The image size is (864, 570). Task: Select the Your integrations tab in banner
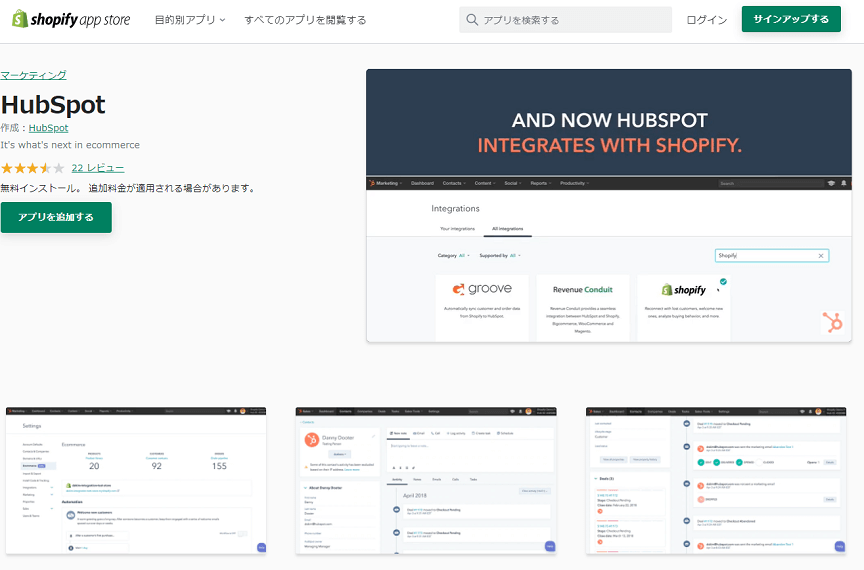[x=457, y=229]
